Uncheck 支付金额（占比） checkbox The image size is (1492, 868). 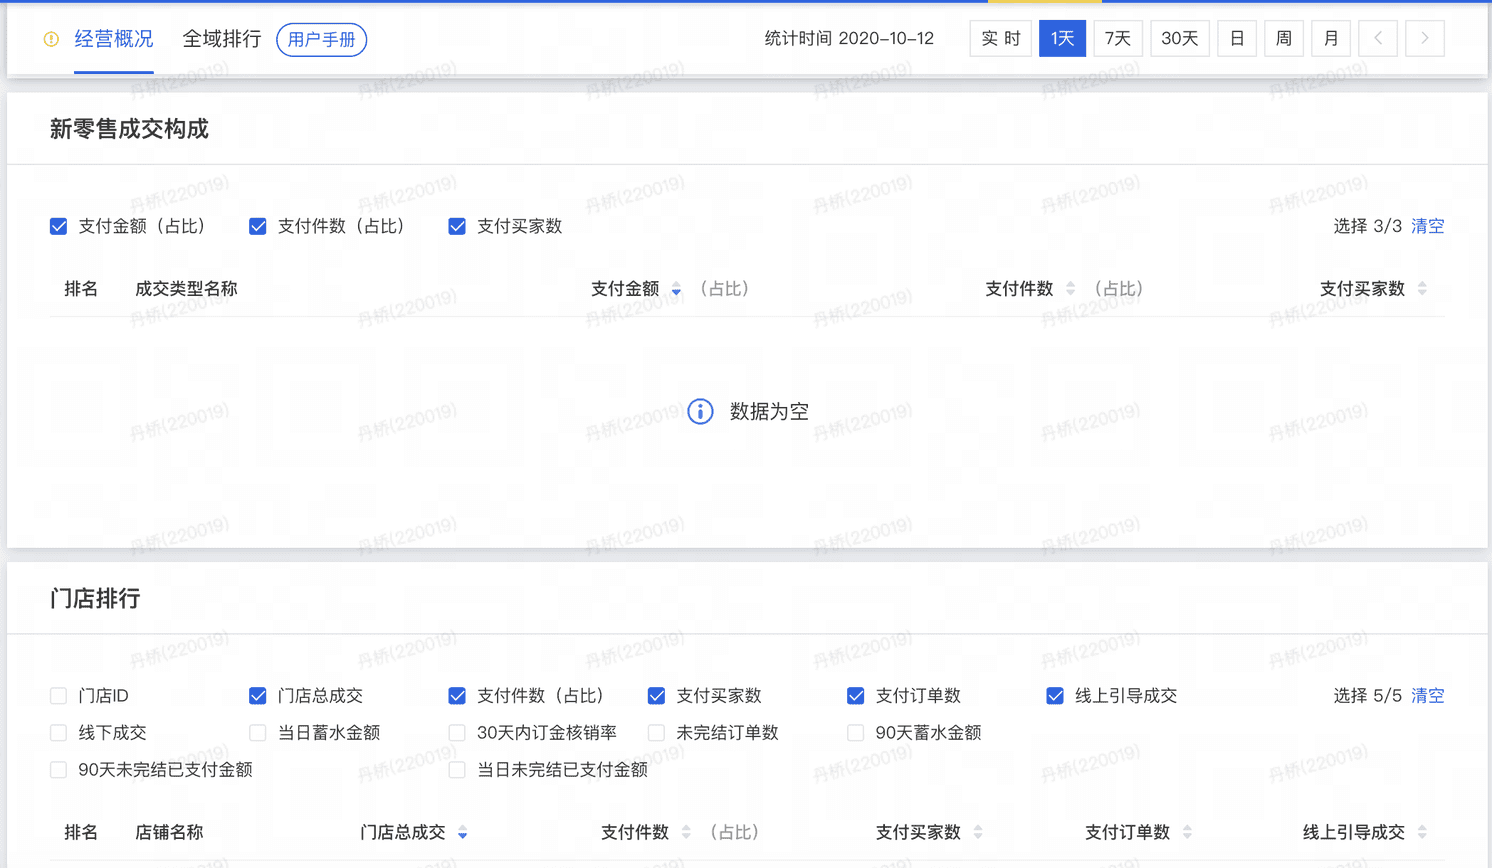[59, 226]
